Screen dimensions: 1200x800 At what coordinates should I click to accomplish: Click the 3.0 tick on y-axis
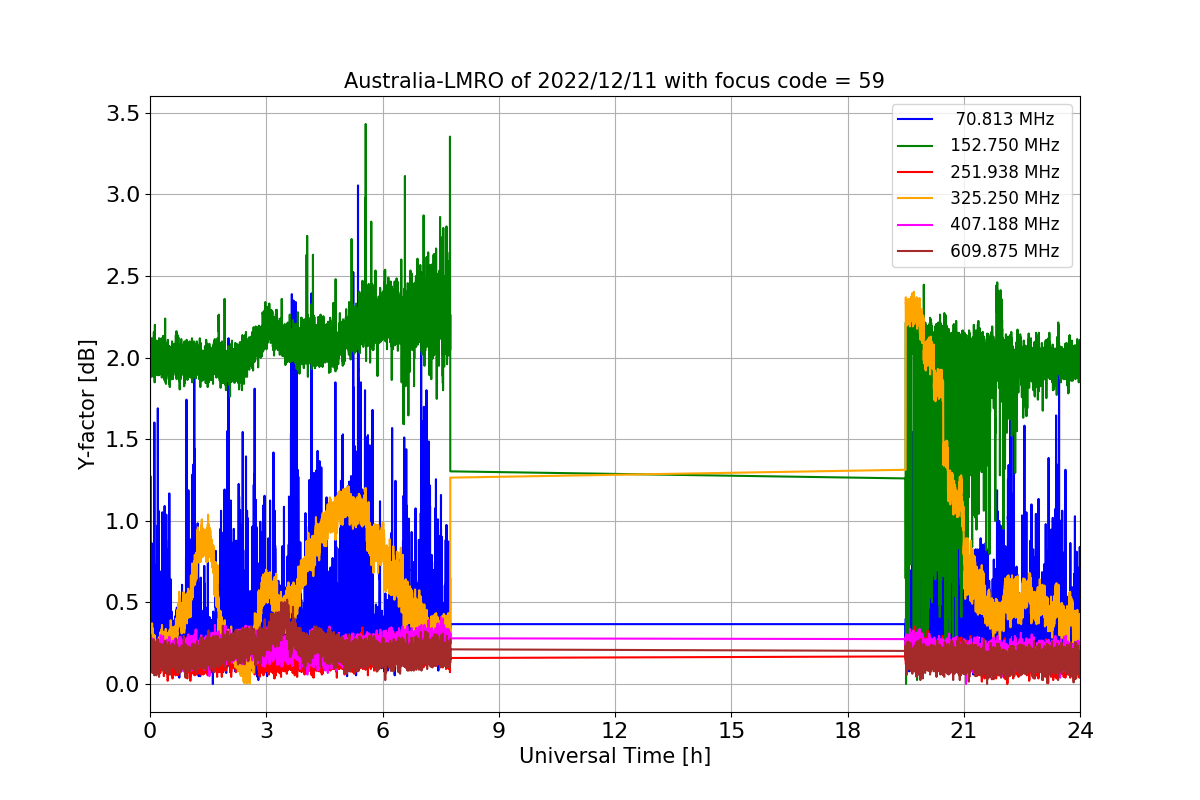pos(121,194)
